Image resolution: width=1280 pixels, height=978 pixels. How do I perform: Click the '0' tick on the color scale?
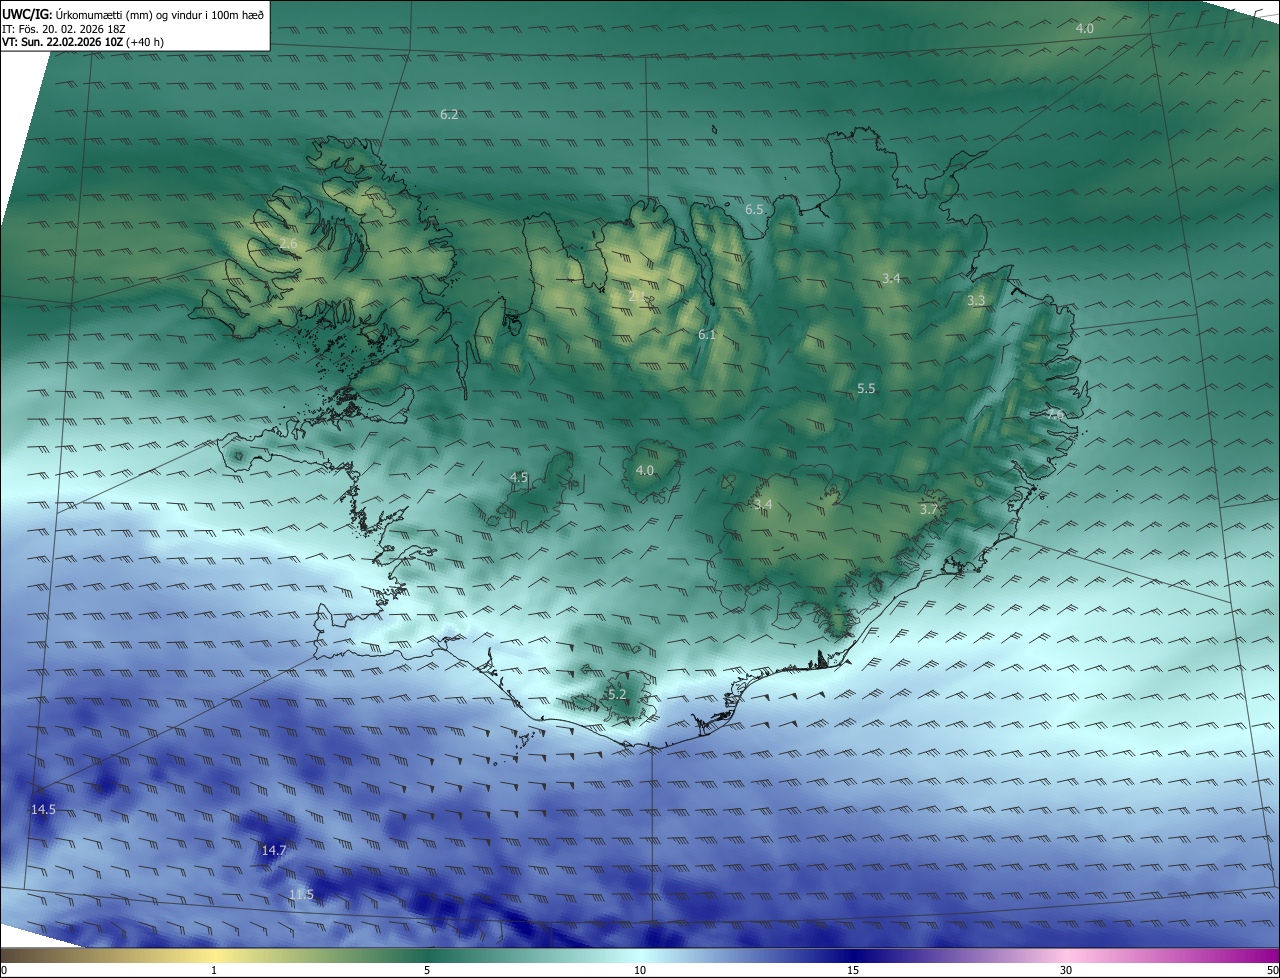(x=4, y=970)
